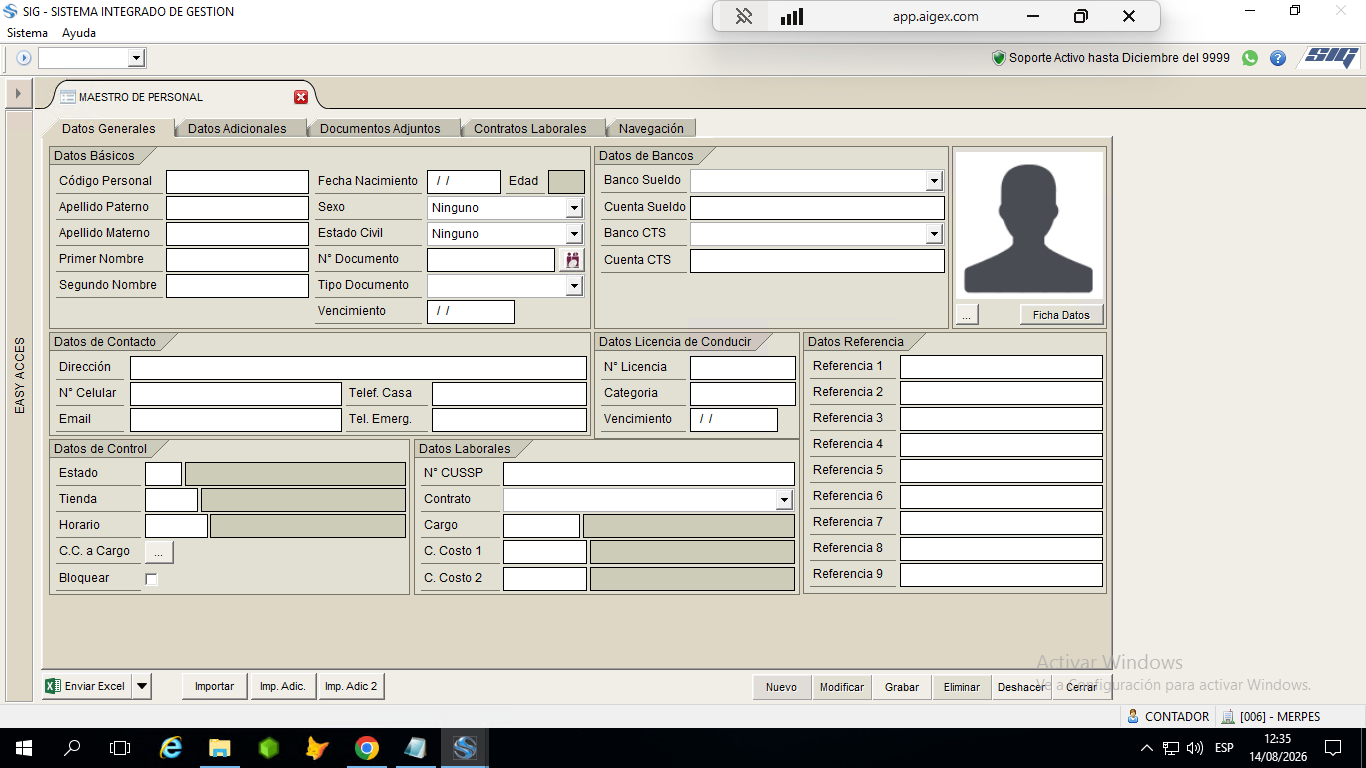Image resolution: width=1366 pixels, height=768 pixels.
Task: Click the Grabar button
Action: pyautogui.click(x=902, y=687)
